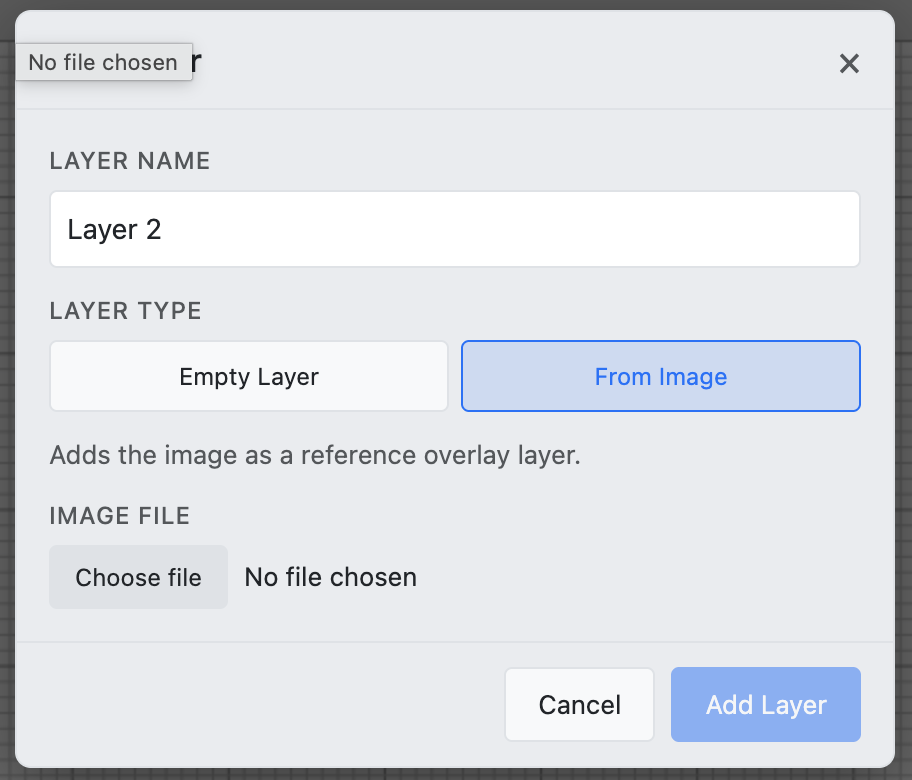Place cursor in the Layer 2 name box
This screenshot has height=780, width=912.
[x=455, y=229]
